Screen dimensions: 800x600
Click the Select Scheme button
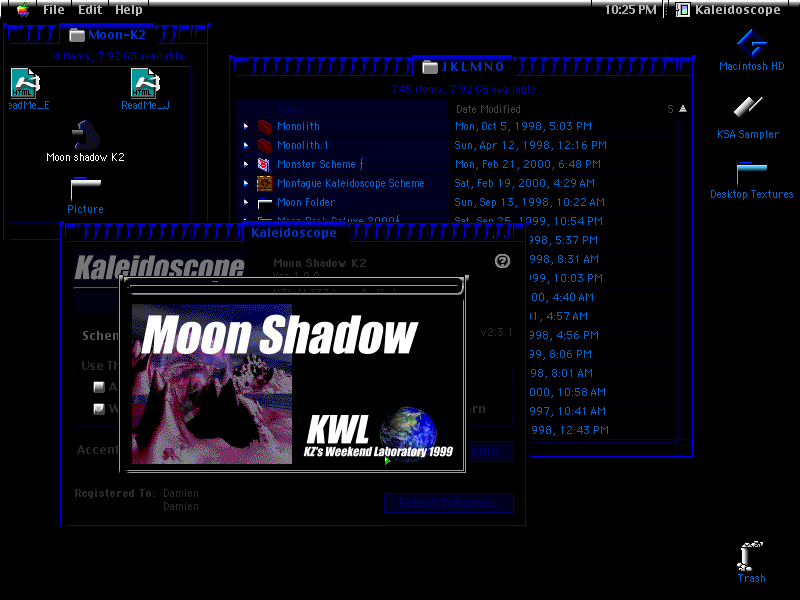click(449, 503)
